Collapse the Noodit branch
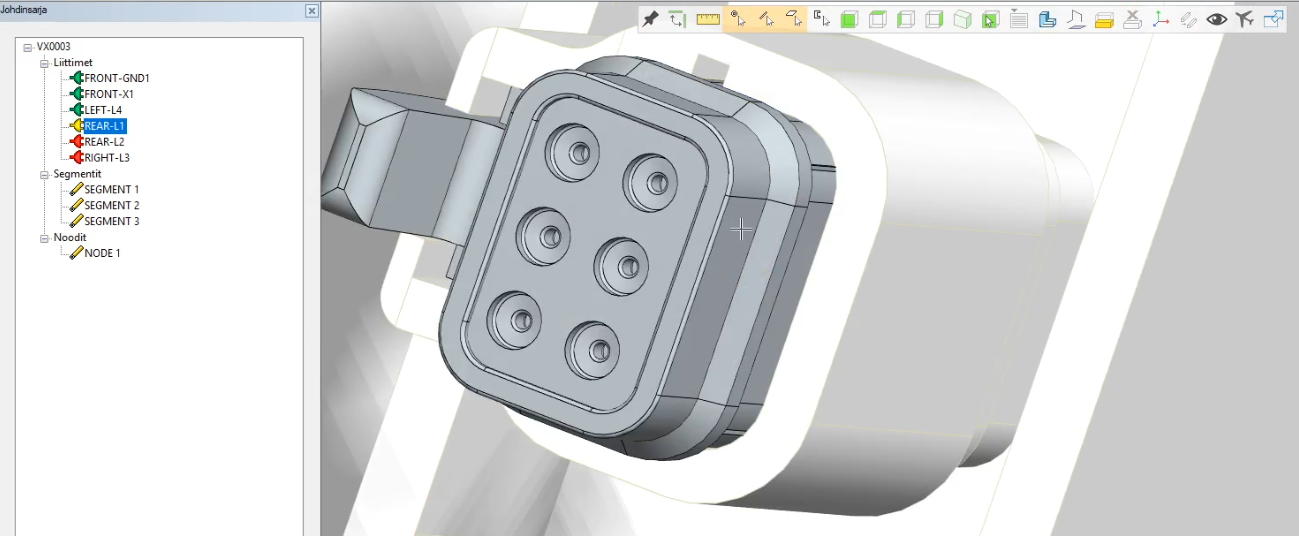 pos(44,238)
